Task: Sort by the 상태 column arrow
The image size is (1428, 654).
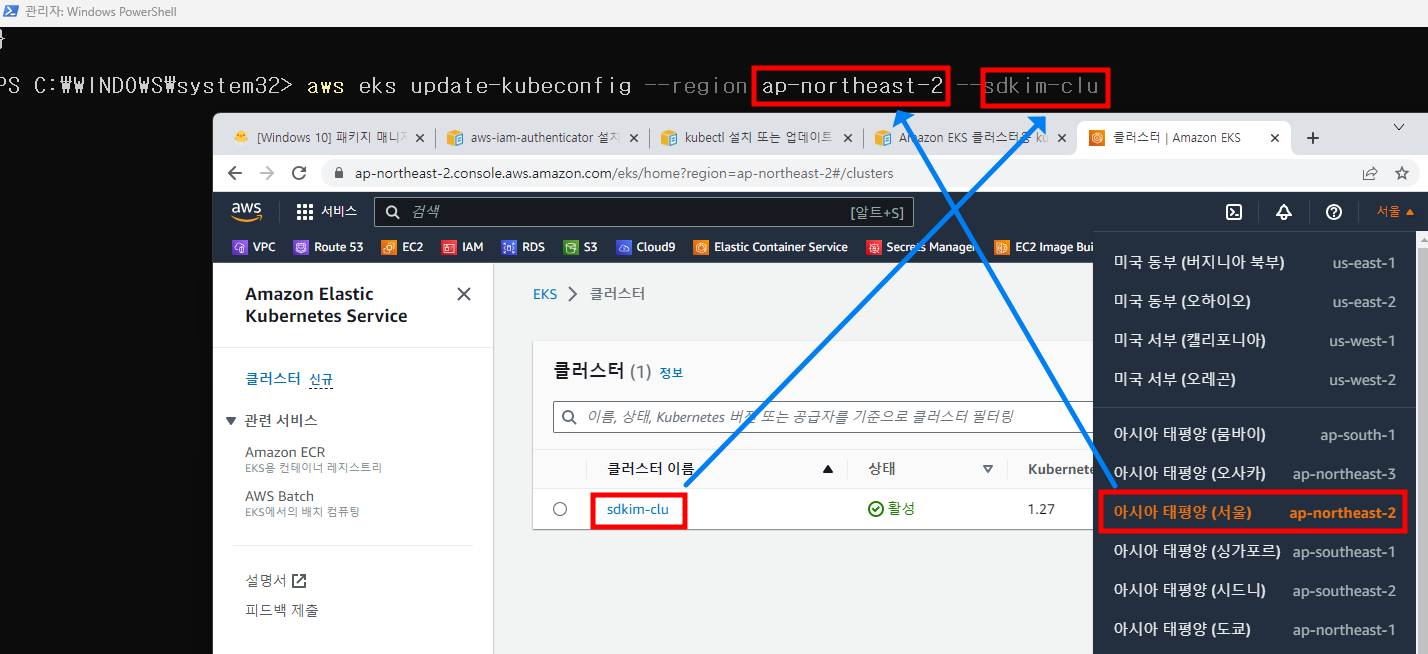Action: (988, 469)
